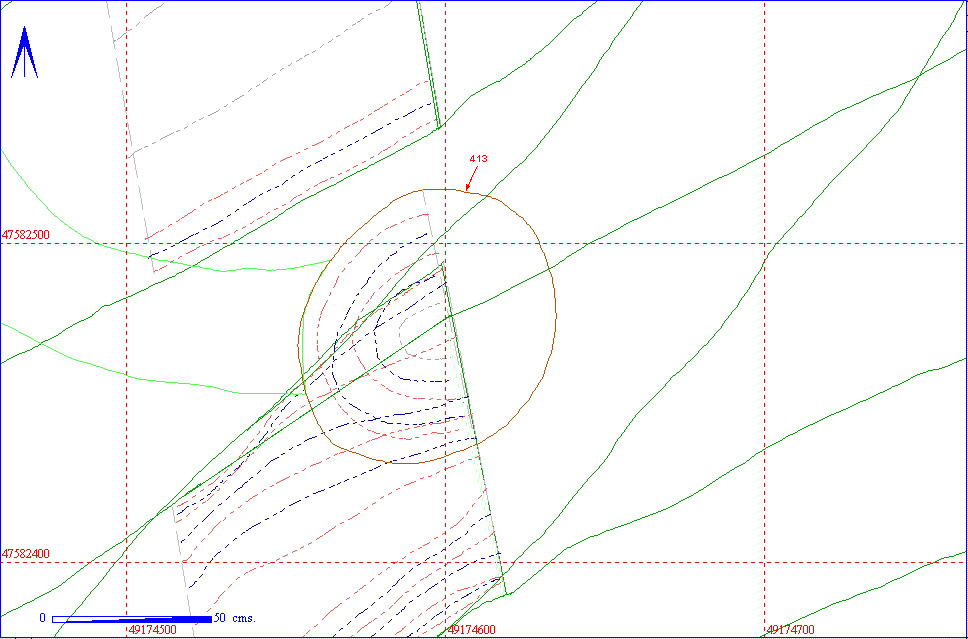Click the '50 cms.' scale label
The image size is (968, 639).
(234, 618)
